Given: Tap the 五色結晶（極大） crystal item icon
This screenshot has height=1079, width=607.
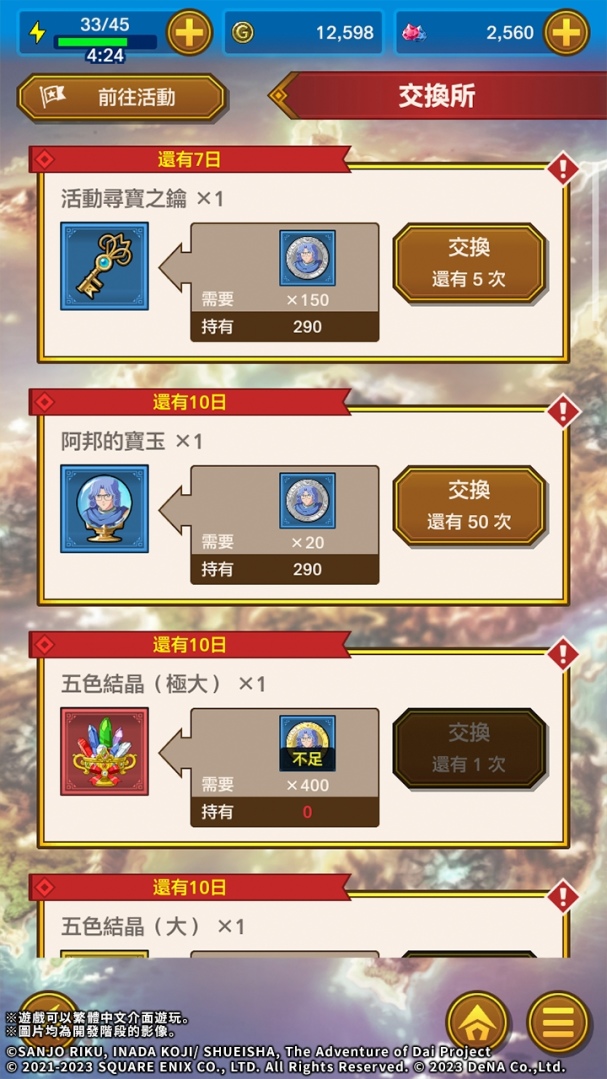Looking at the screenshot, I should coord(105,751).
